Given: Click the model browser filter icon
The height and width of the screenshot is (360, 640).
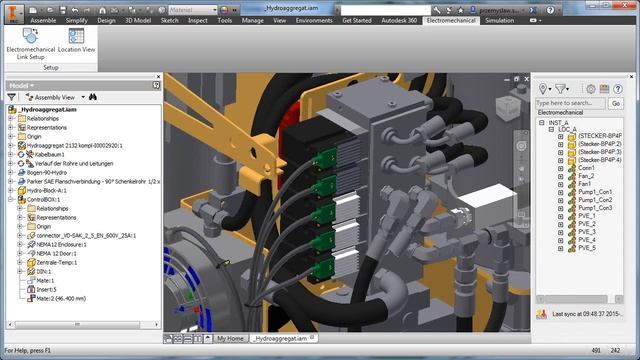Looking at the screenshot, I should [11, 97].
